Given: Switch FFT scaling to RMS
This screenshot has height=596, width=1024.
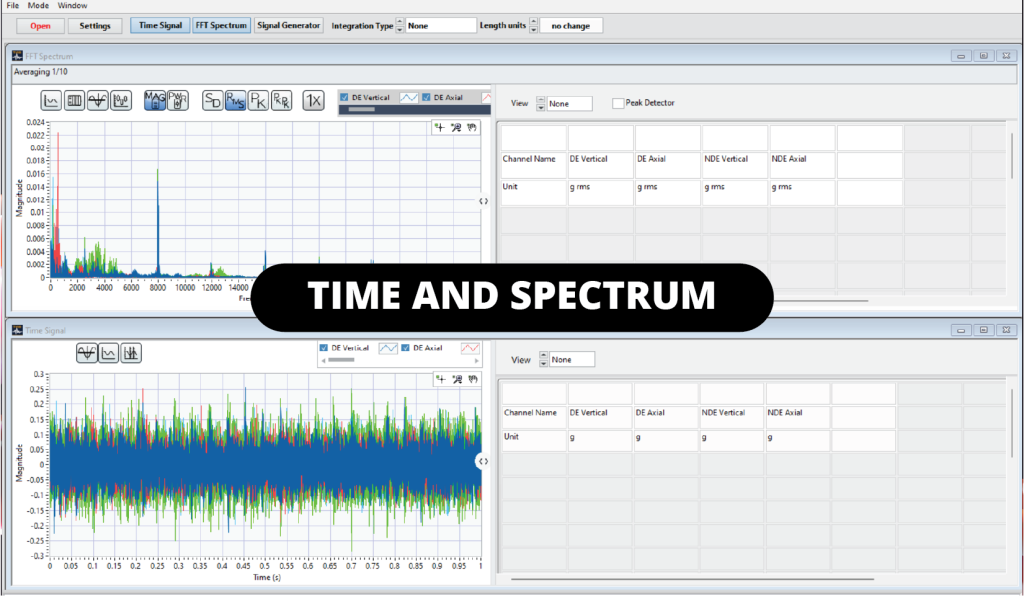Looking at the screenshot, I should 235,100.
